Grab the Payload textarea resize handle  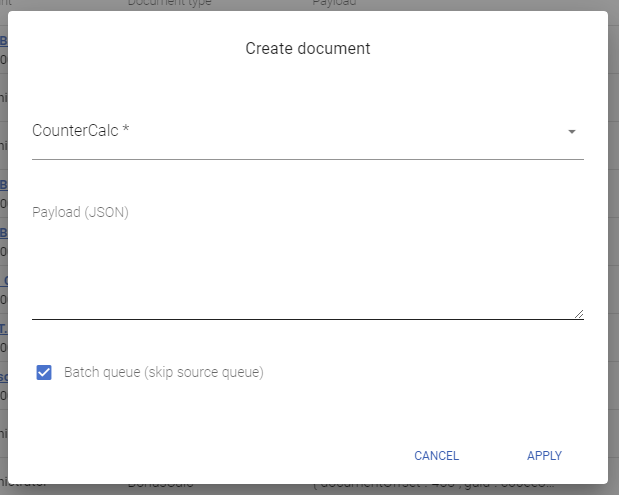click(578, 313)
